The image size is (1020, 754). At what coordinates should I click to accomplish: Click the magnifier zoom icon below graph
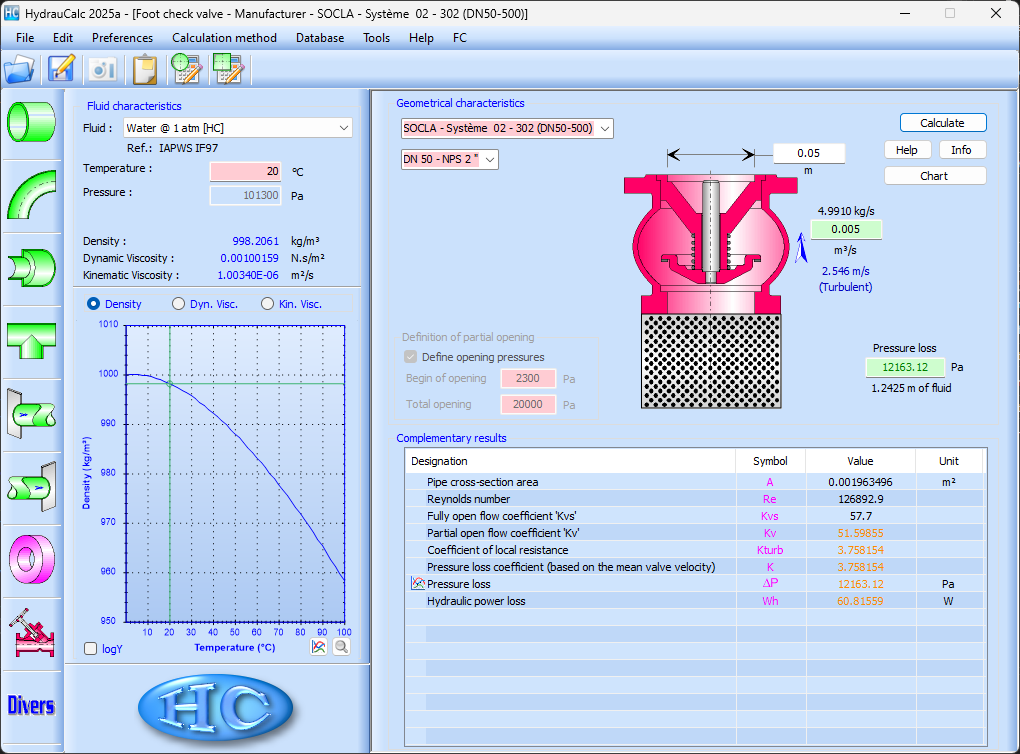[341, 647]
